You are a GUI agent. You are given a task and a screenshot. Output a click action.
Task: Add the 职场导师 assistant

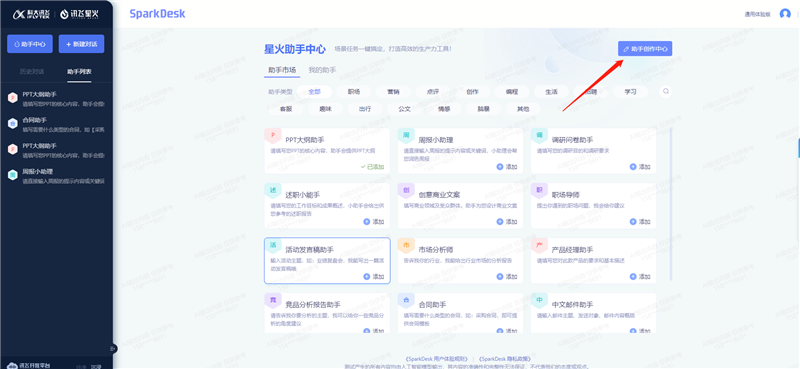640,222
